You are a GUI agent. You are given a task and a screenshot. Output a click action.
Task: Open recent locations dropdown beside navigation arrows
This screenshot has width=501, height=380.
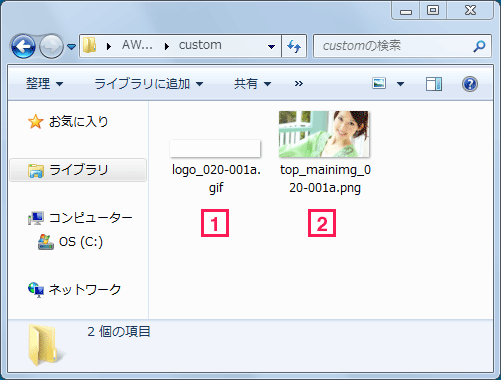(x=71, y=46)
